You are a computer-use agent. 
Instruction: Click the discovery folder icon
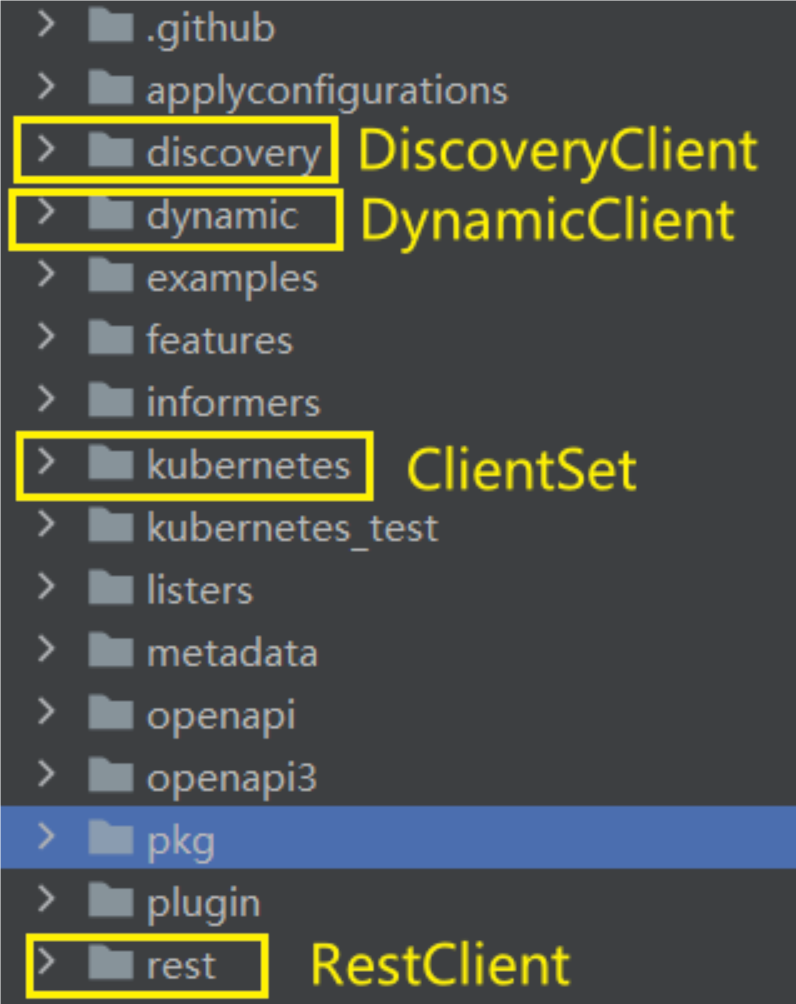pos(110,152)
